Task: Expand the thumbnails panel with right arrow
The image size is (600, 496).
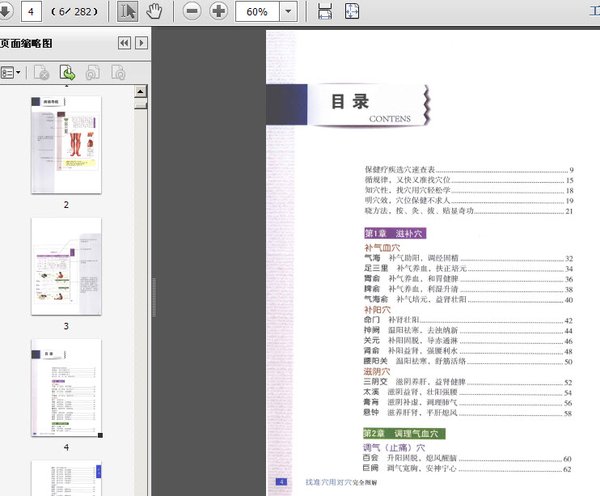Action: pyautogui.click(x=141, y=43)
